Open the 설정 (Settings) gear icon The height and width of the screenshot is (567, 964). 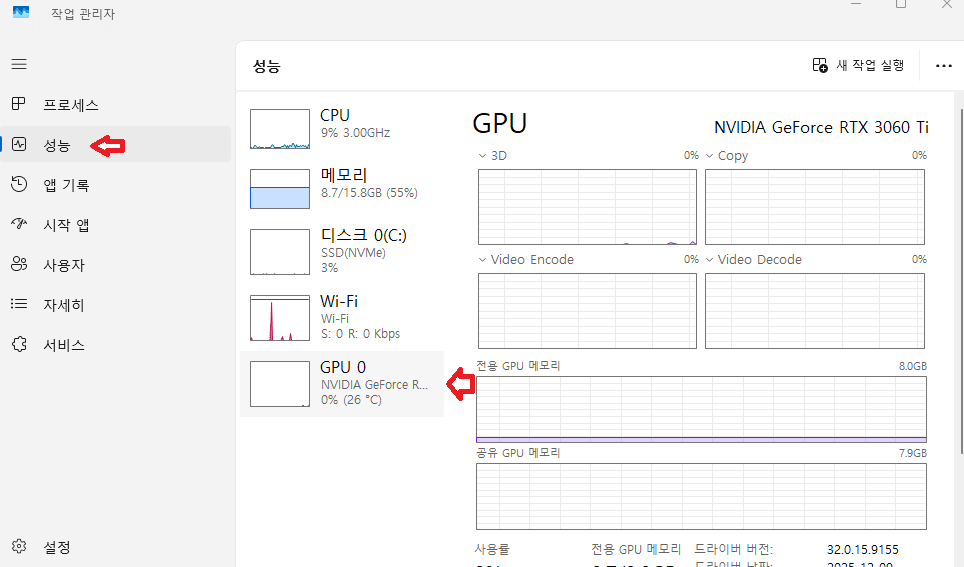click(18, 548)
